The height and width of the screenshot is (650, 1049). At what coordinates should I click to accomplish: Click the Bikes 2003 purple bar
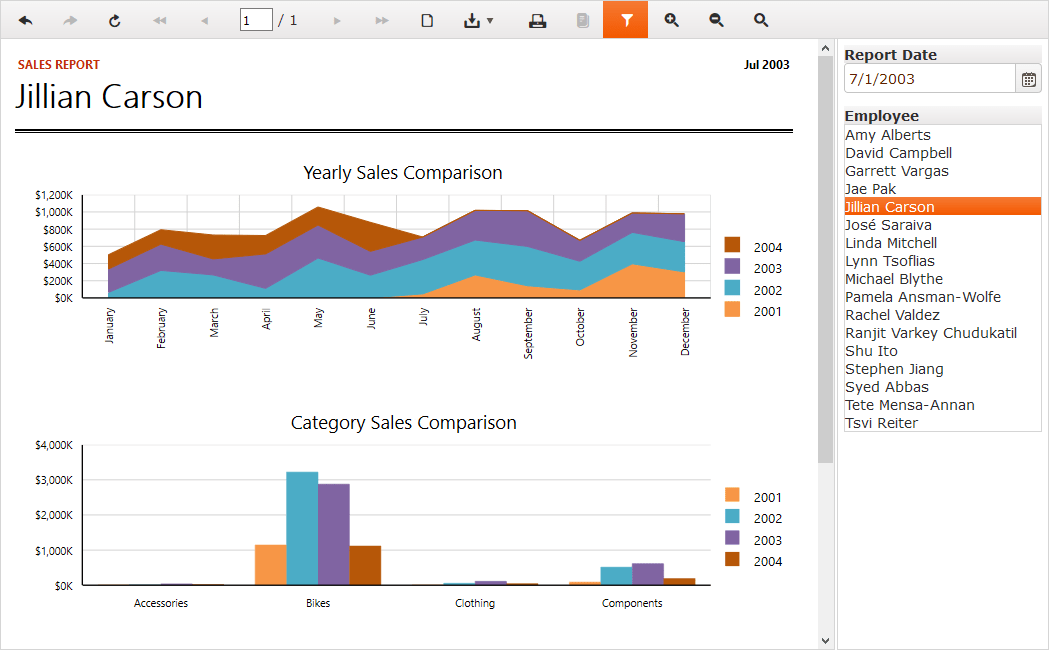[334, 534]
